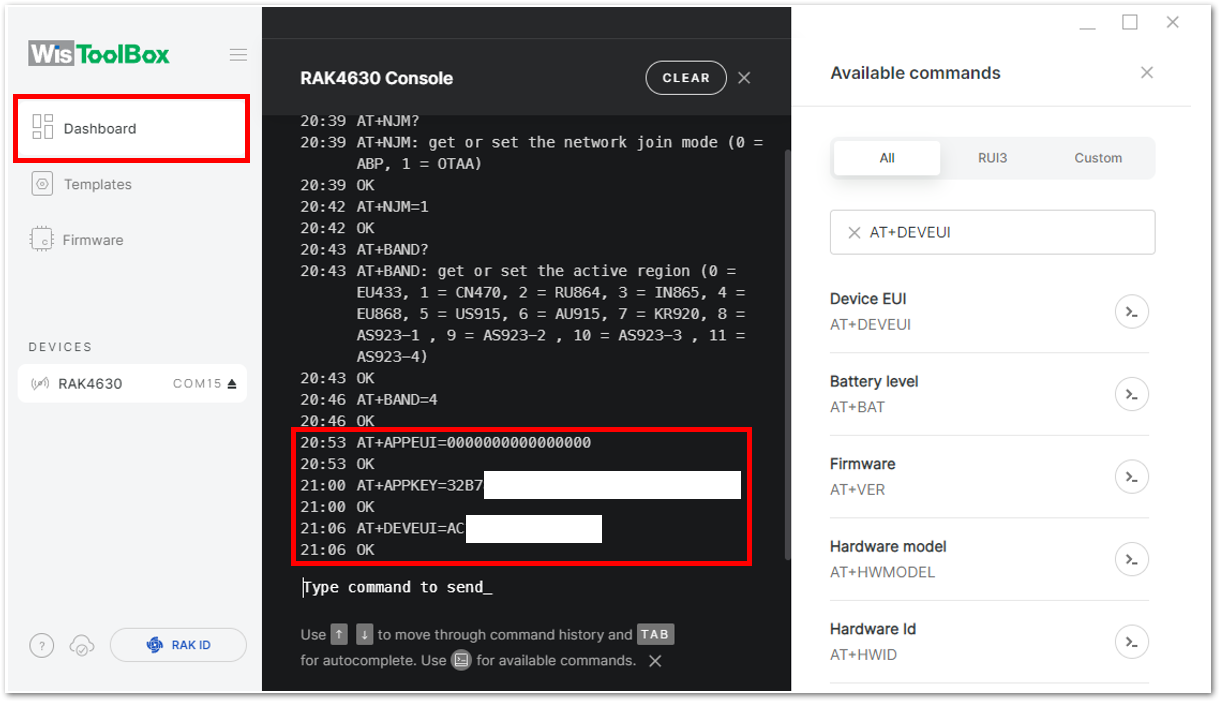1220x702 pixels.
Task: Click the down arrow key hint
Action: [x=365, y=634]
